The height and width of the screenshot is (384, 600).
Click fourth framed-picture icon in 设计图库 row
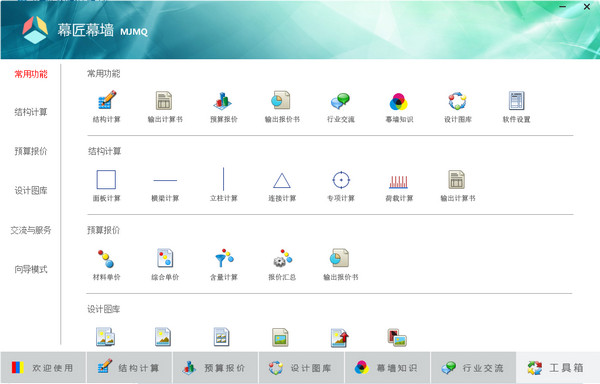tap(280, 337)
